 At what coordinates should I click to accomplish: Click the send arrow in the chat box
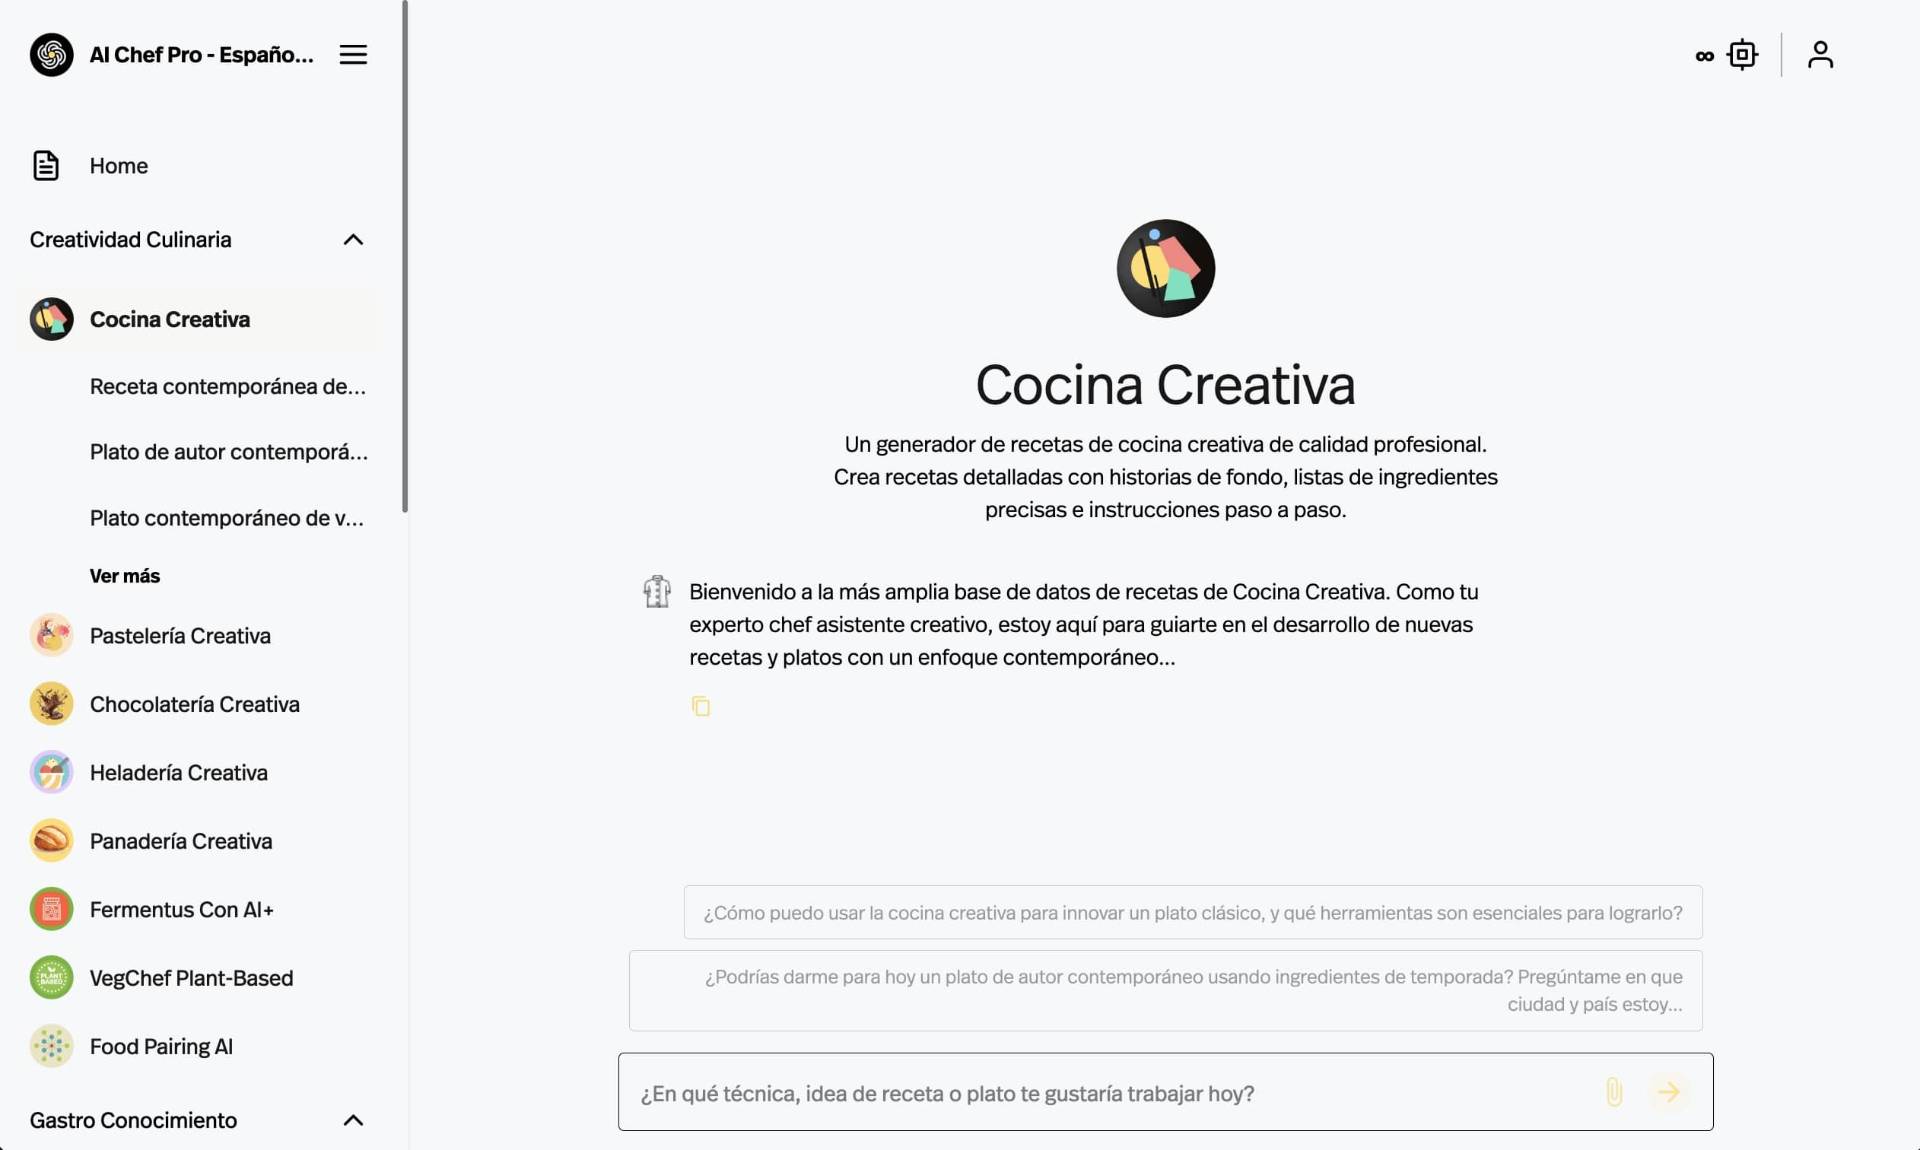tap(1668, 1092)
